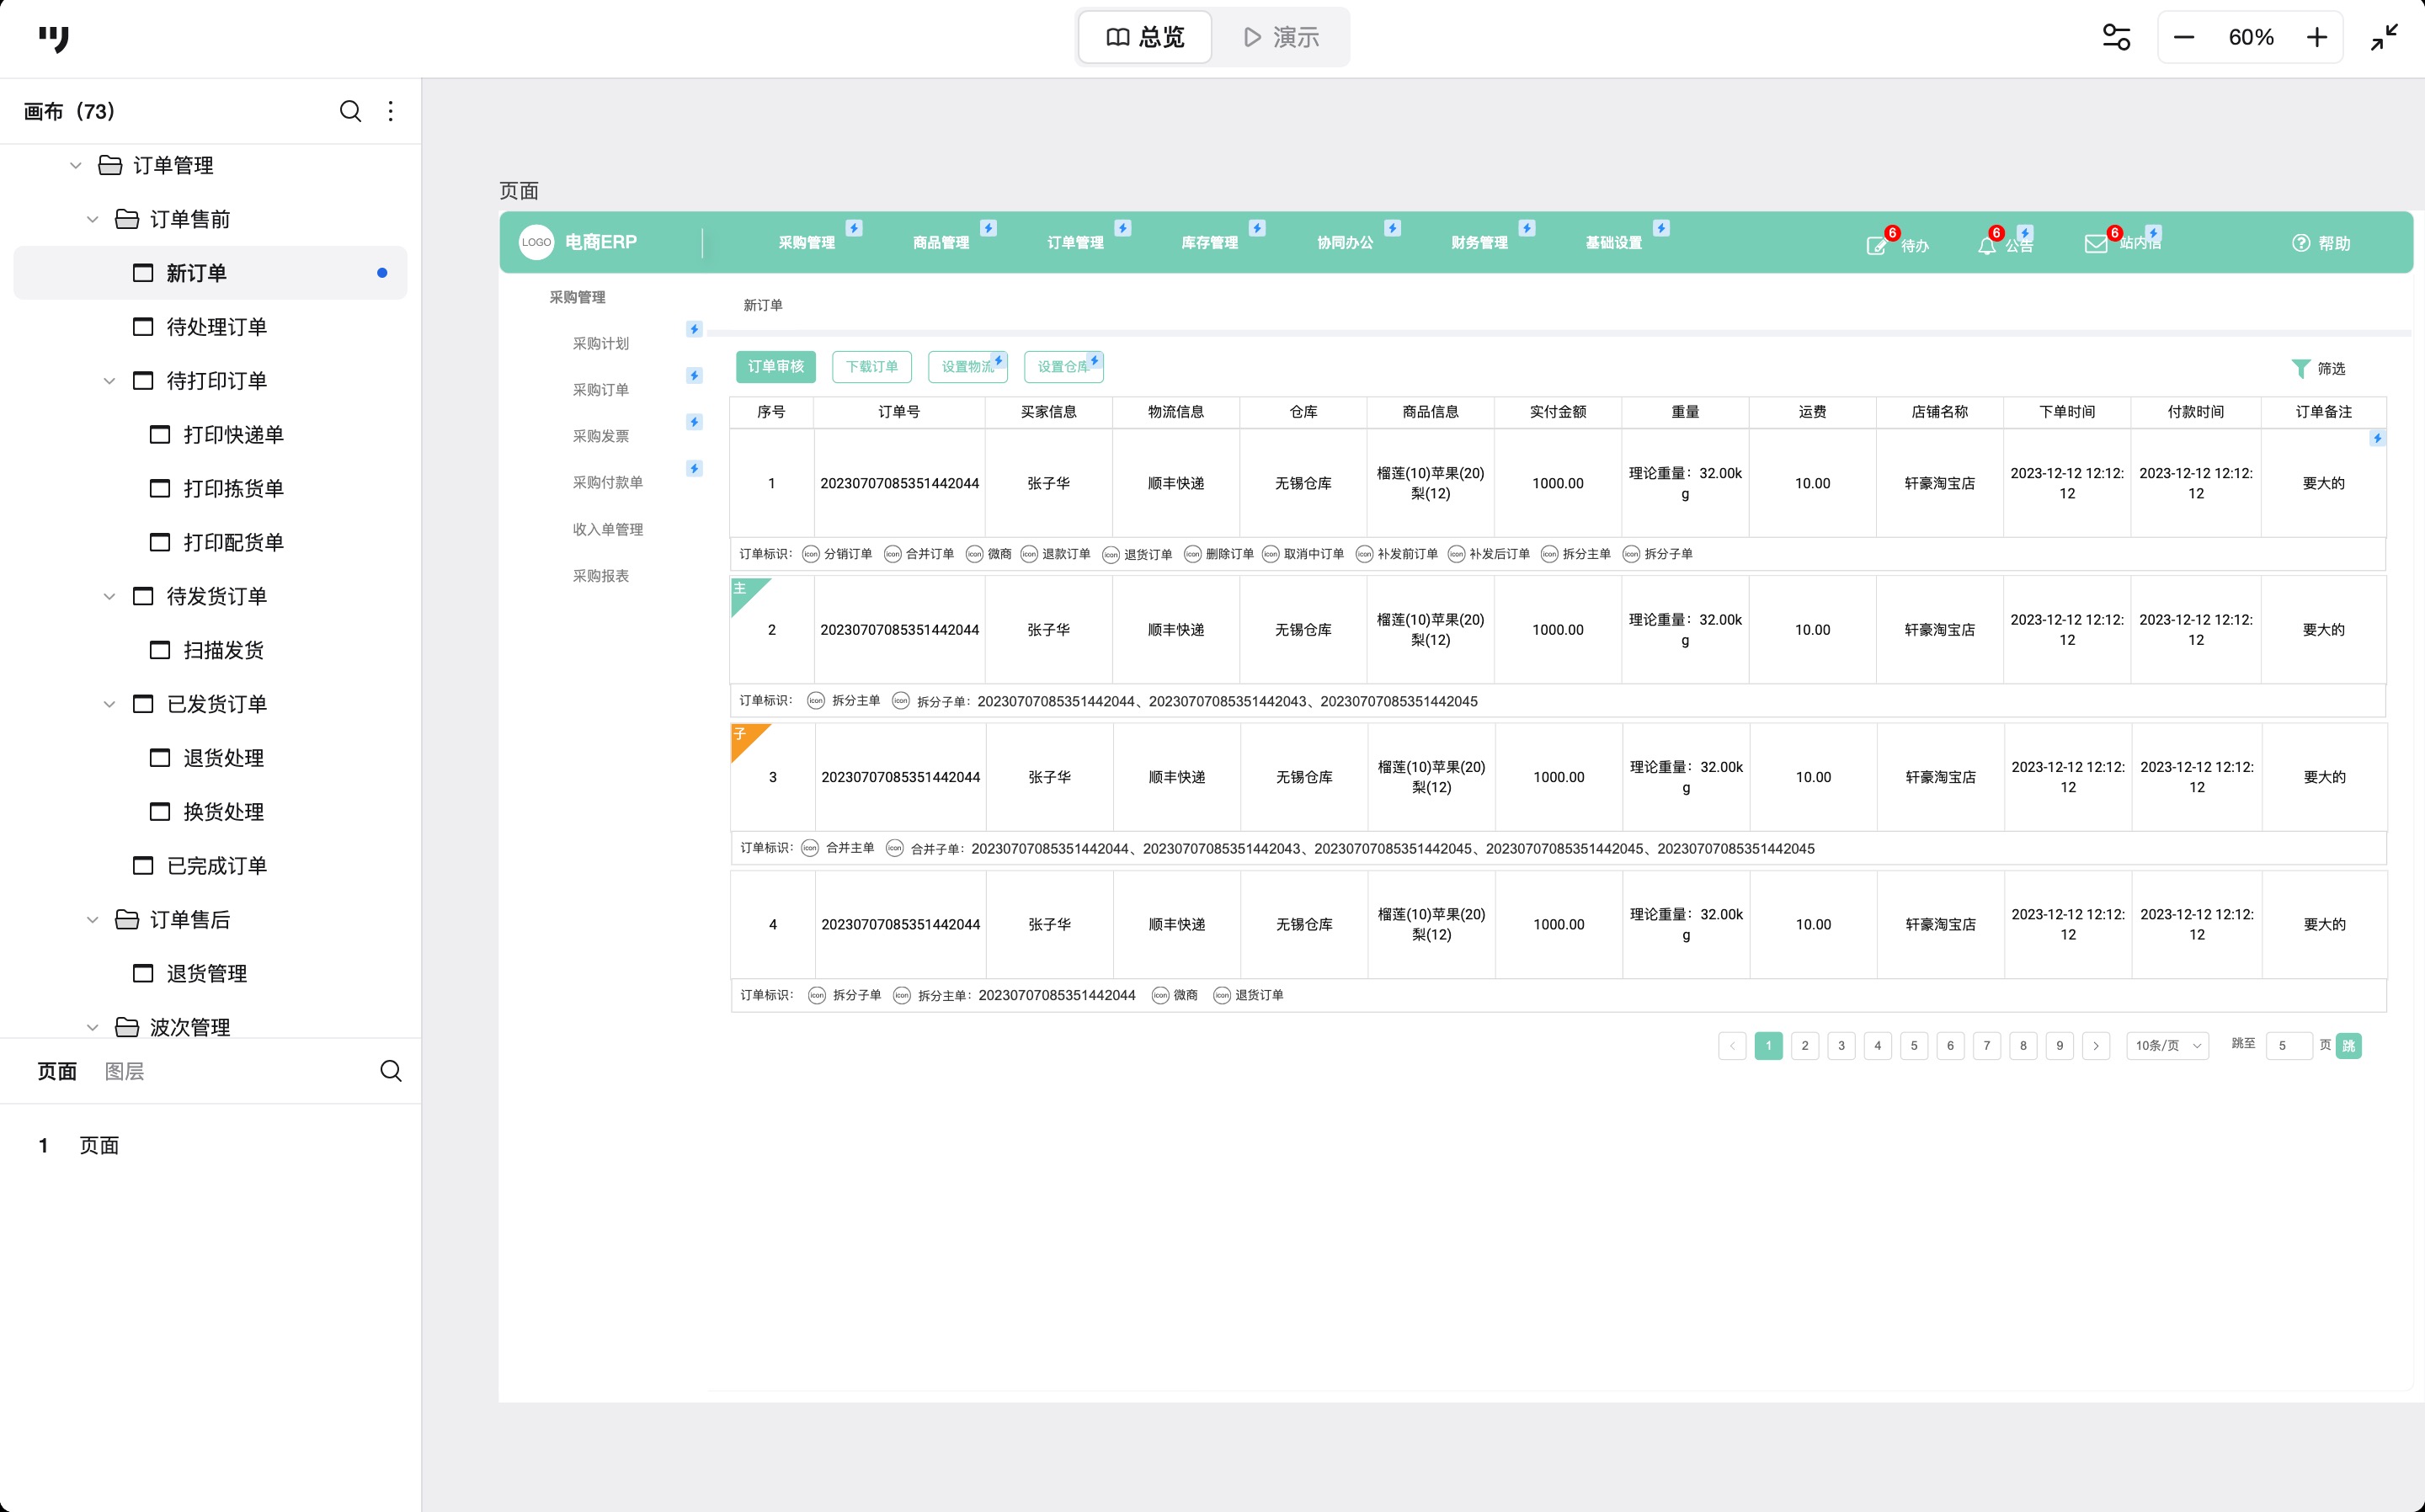Click the zoom in plus icon

tap(2317, 37)
